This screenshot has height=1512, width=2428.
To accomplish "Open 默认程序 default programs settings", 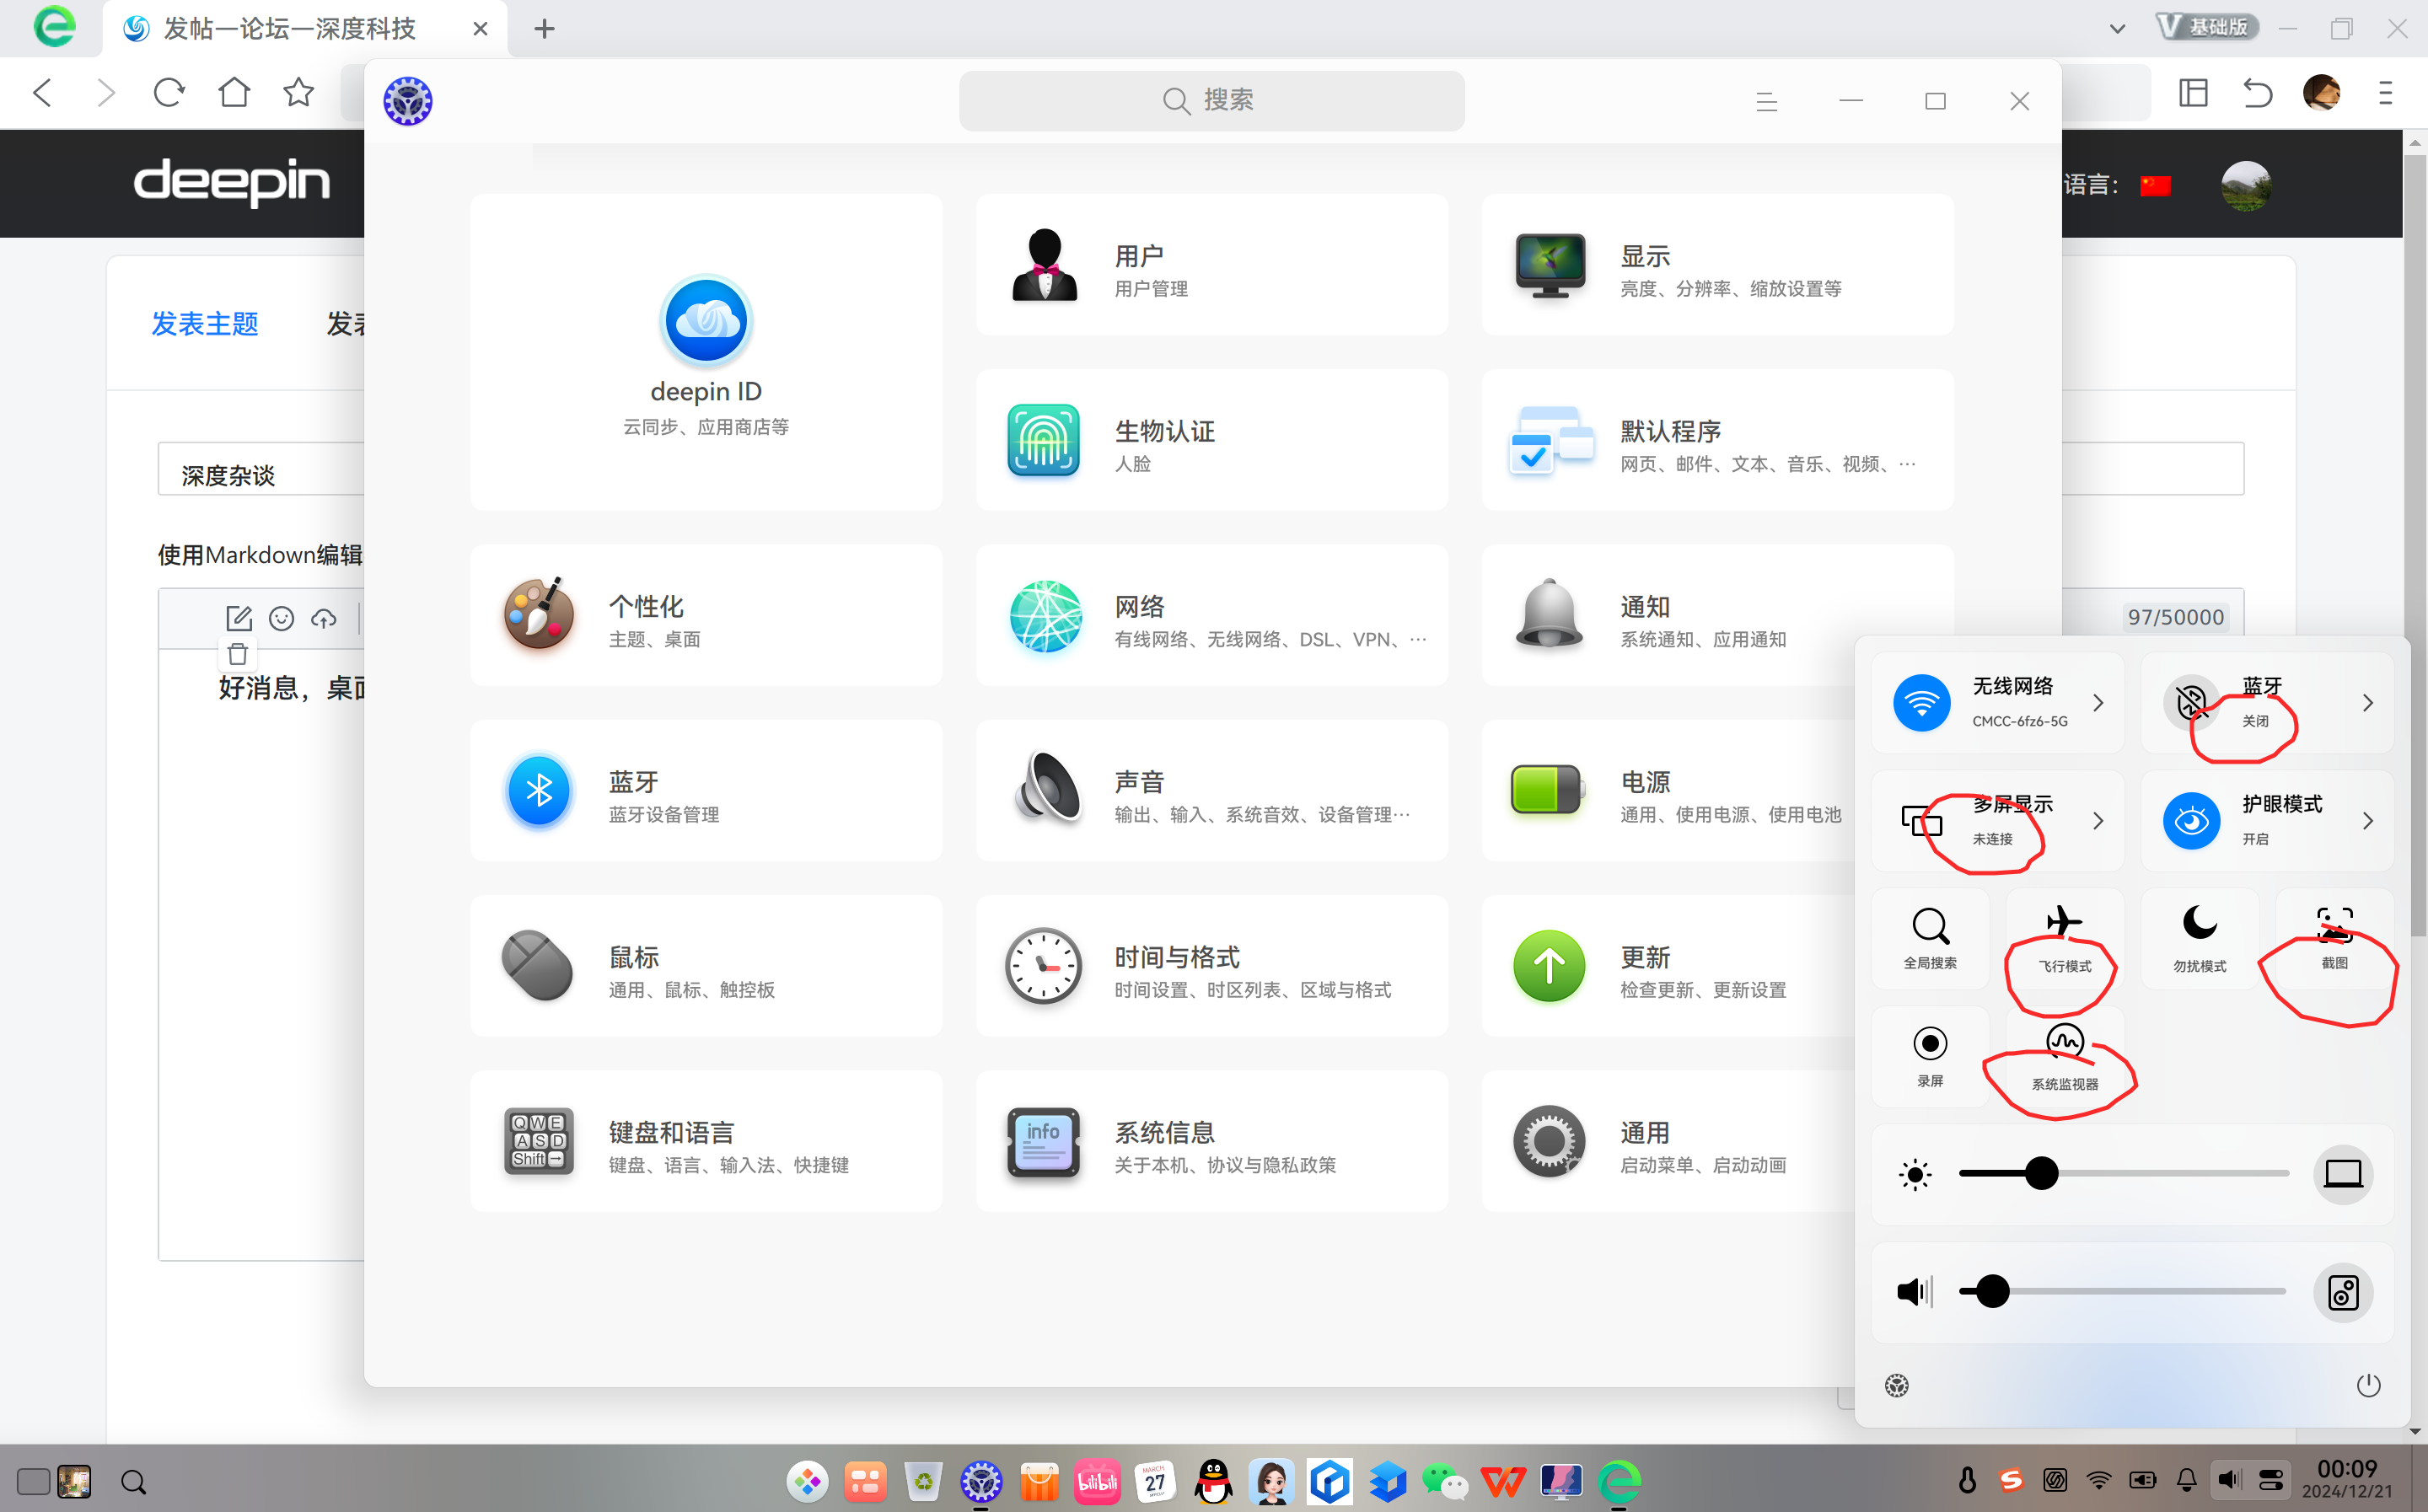I will pyautogui.click(x=1717, y=440).
